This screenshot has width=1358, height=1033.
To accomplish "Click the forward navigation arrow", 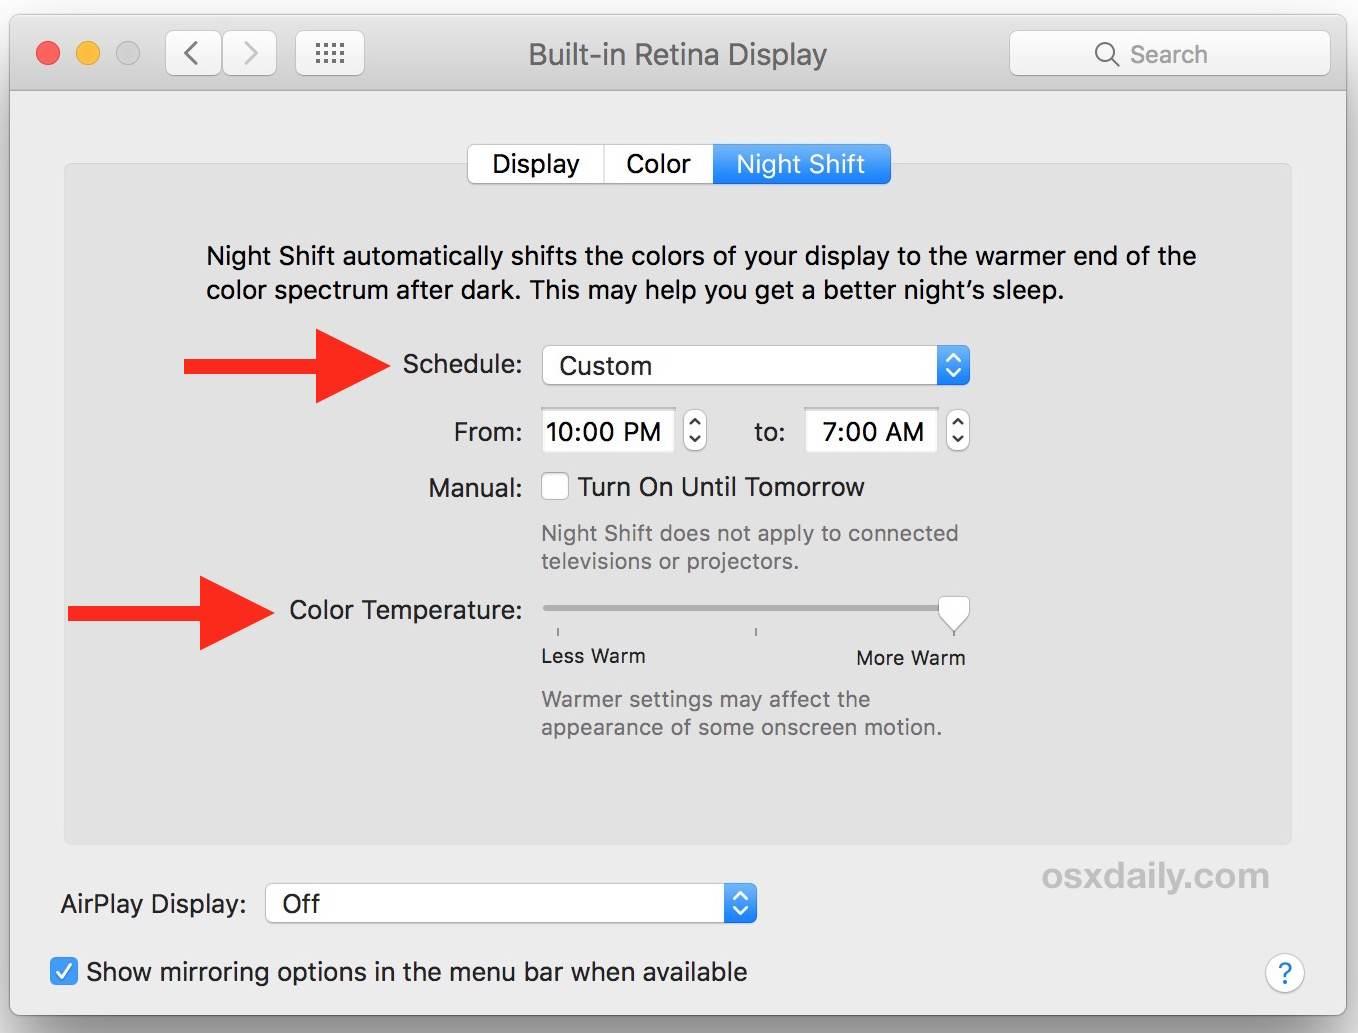I will click(x=249, y=53).
